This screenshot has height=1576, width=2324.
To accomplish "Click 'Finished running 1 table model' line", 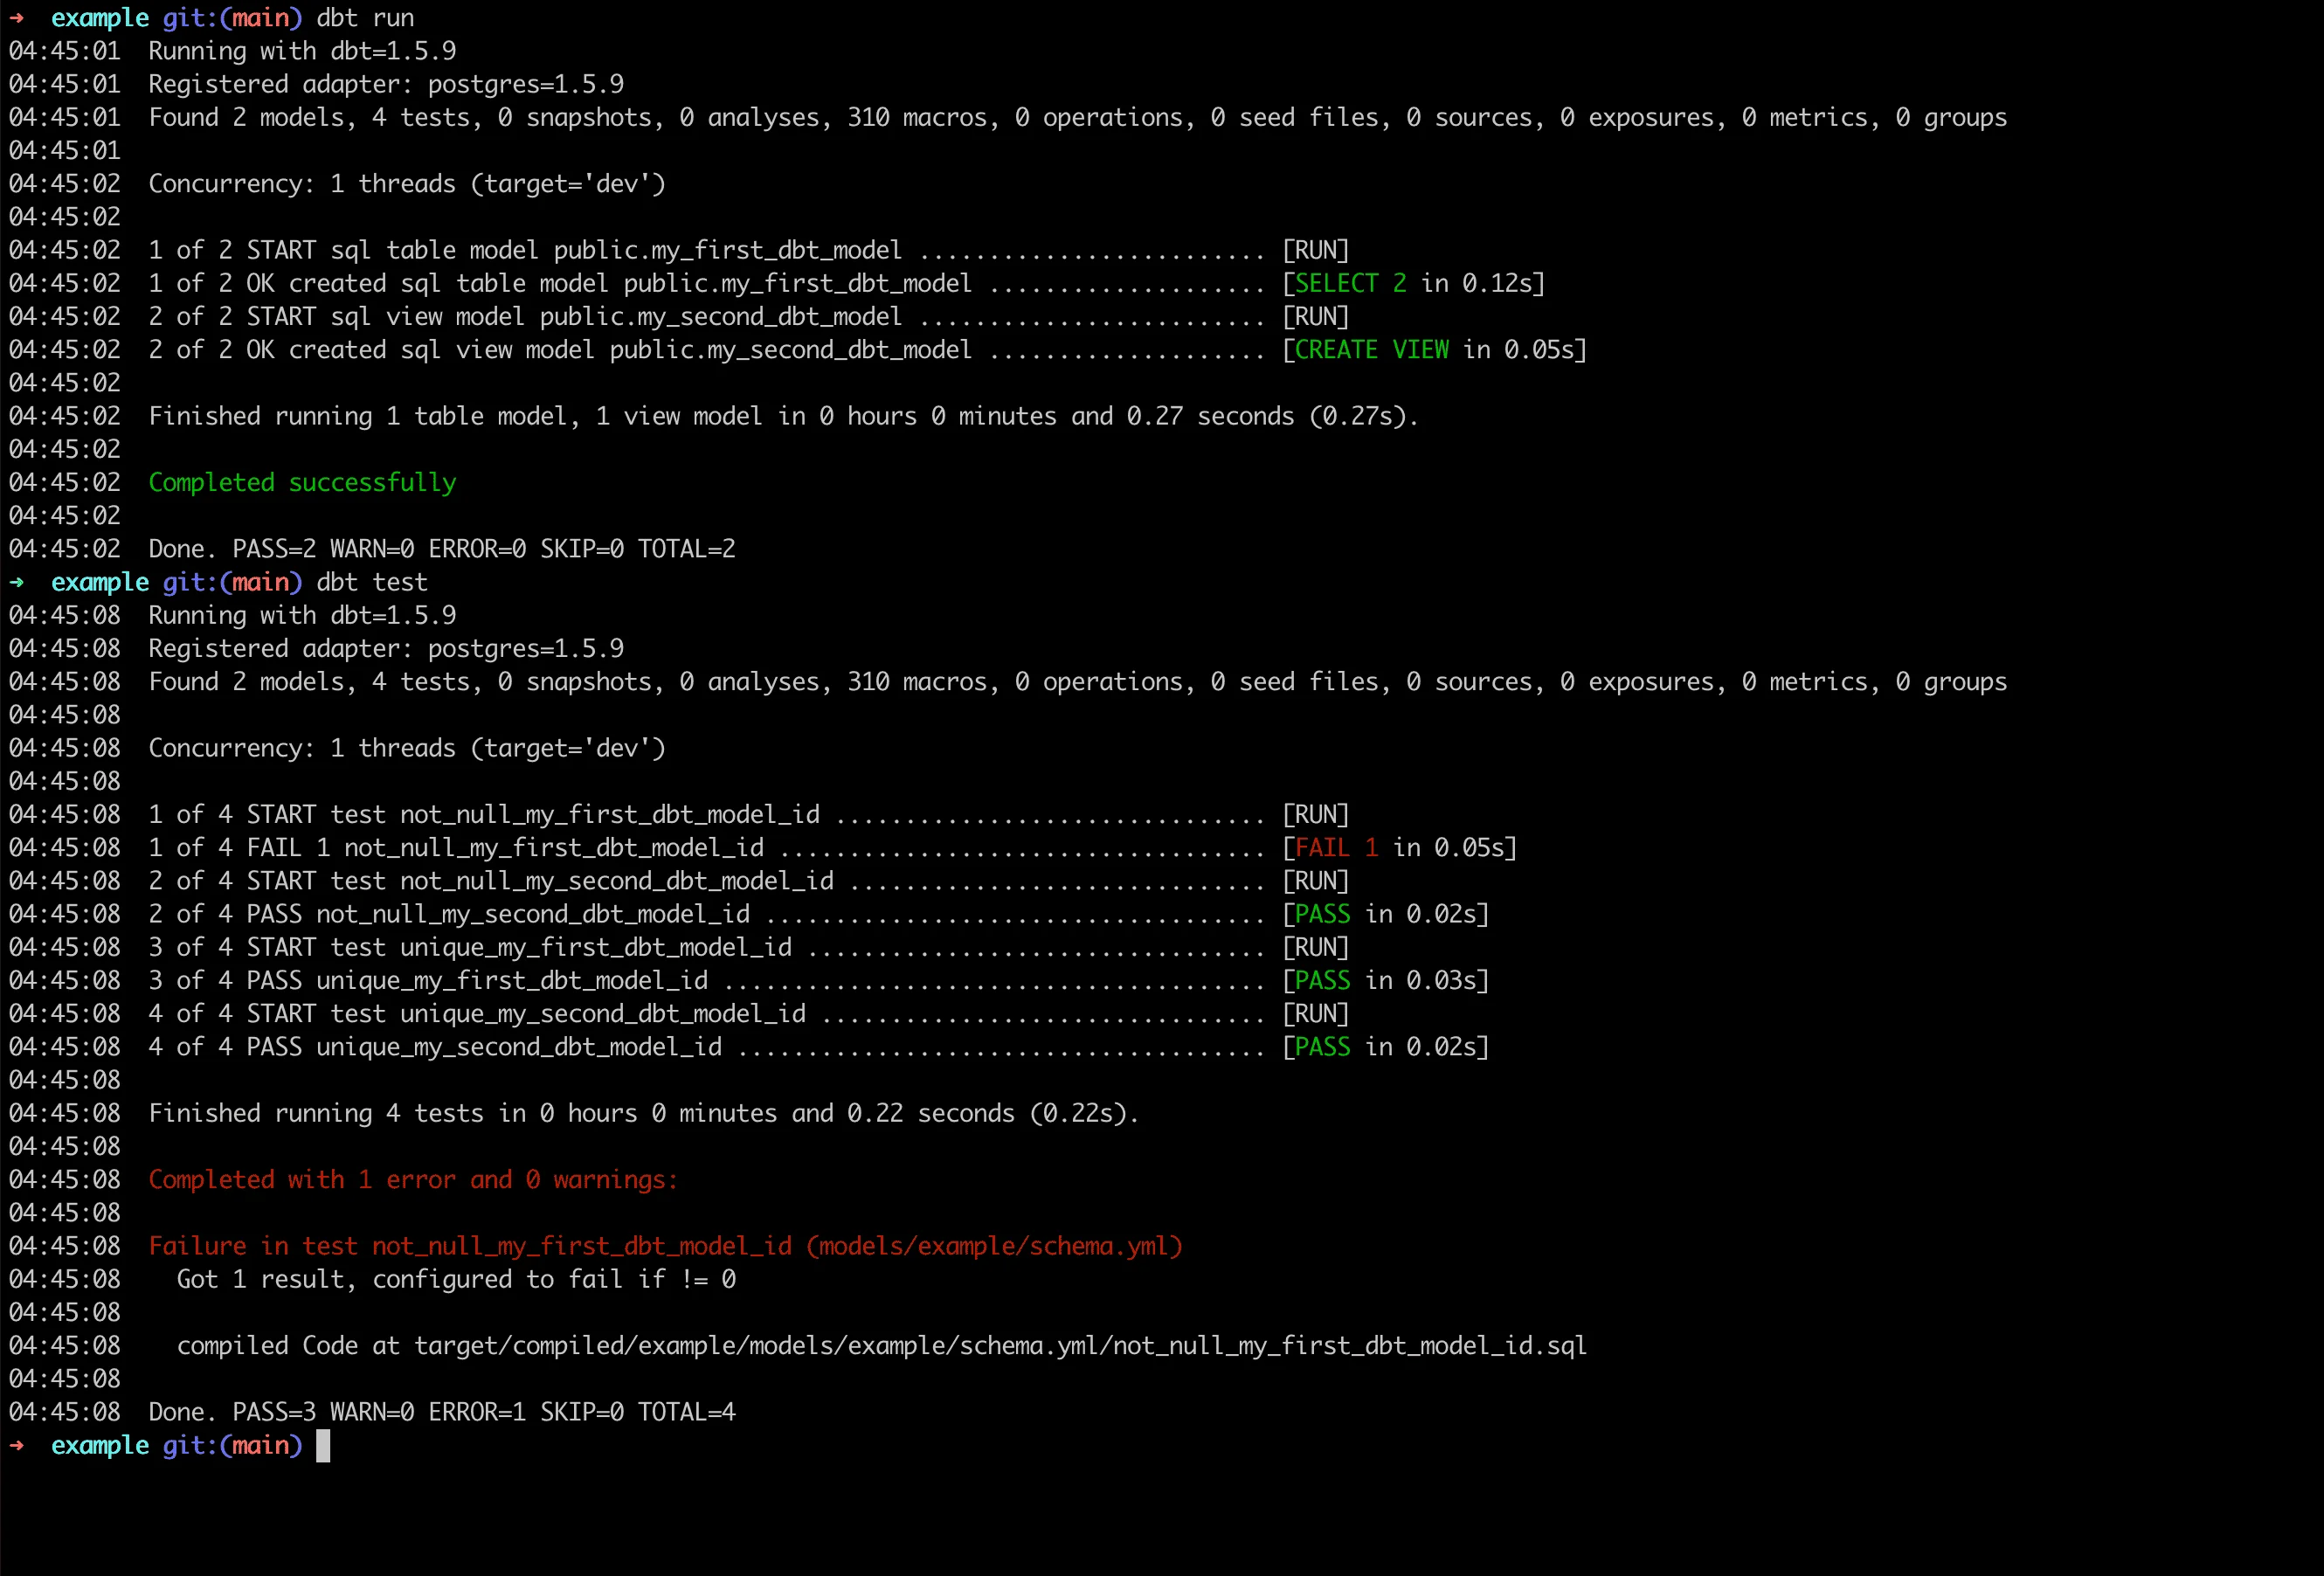I will click(x=783, y=416).
